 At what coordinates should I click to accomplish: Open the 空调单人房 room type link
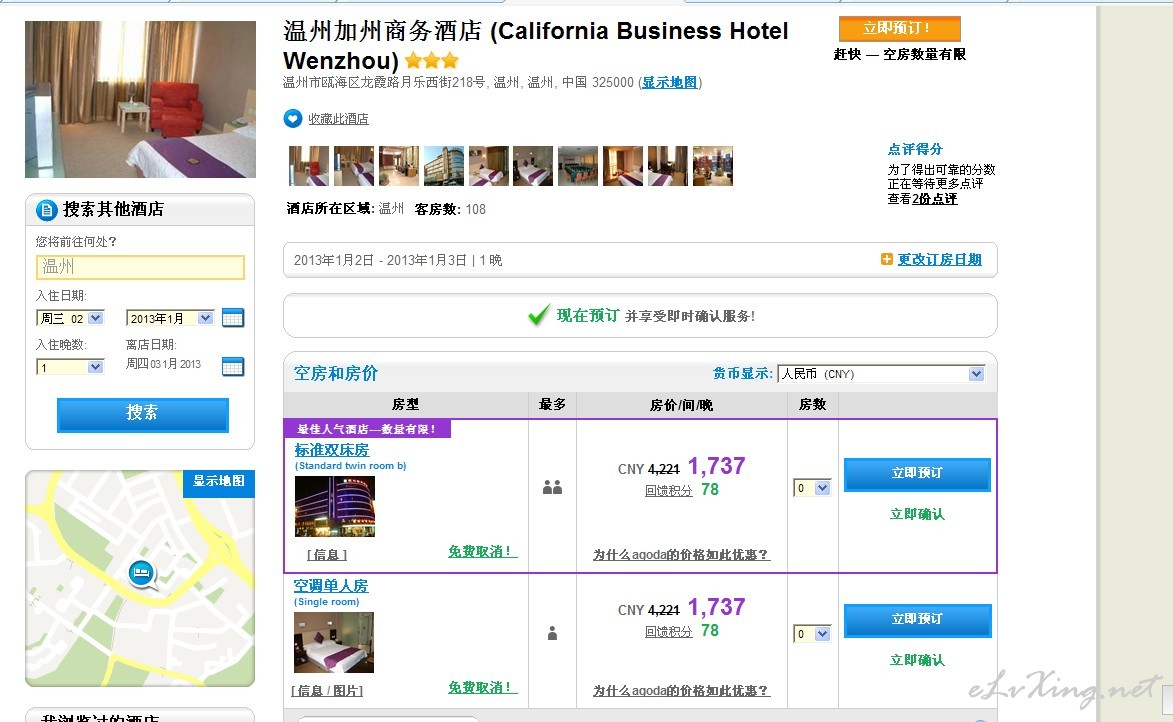tap(331, 586)
